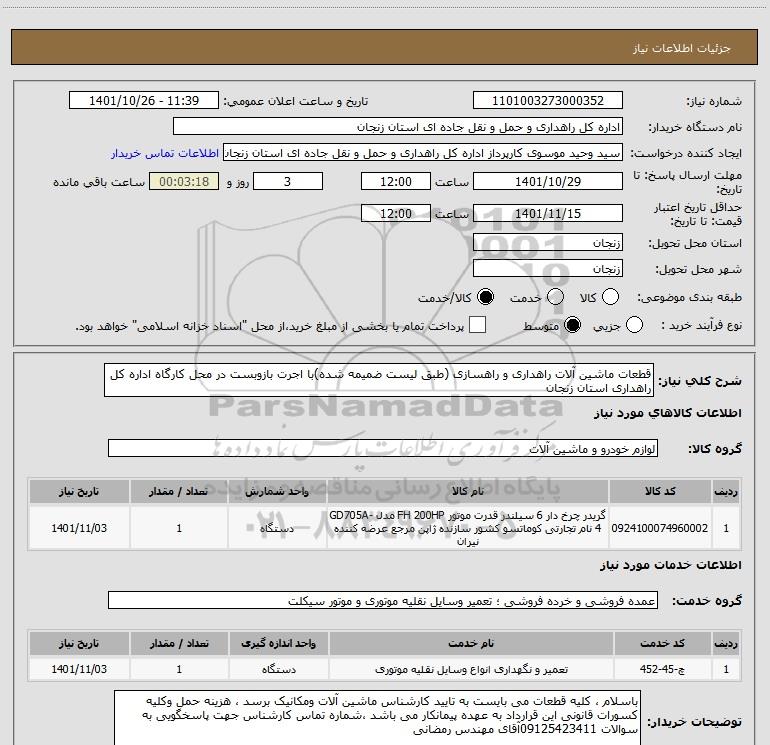Click the services table date 1401/11/03
This screenshot has width=770, height=745.
[x=79, y=669]
